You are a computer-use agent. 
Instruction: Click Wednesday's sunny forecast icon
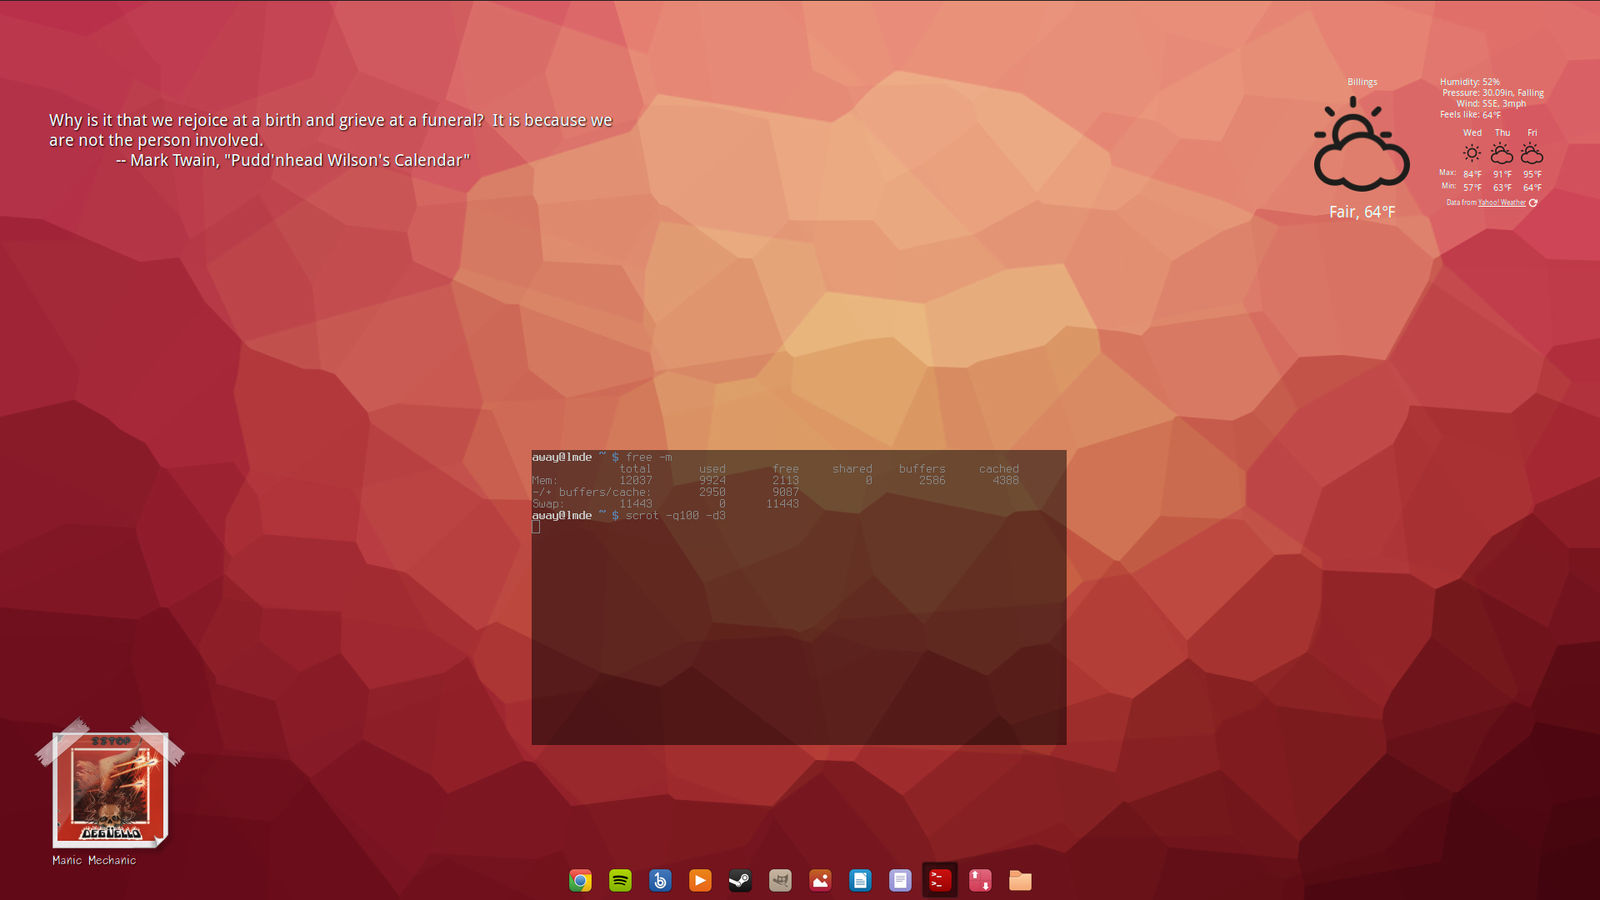[1472, 153]
